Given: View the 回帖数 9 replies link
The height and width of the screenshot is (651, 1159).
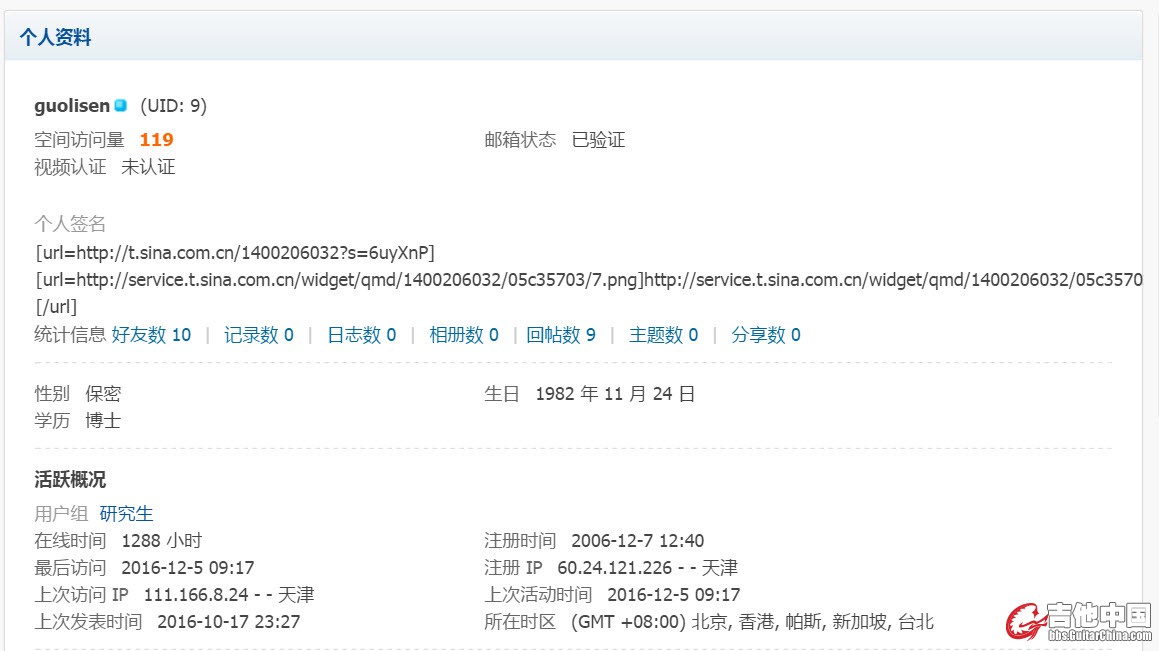Looking at the screenshot, I should [x=561, y=335].
